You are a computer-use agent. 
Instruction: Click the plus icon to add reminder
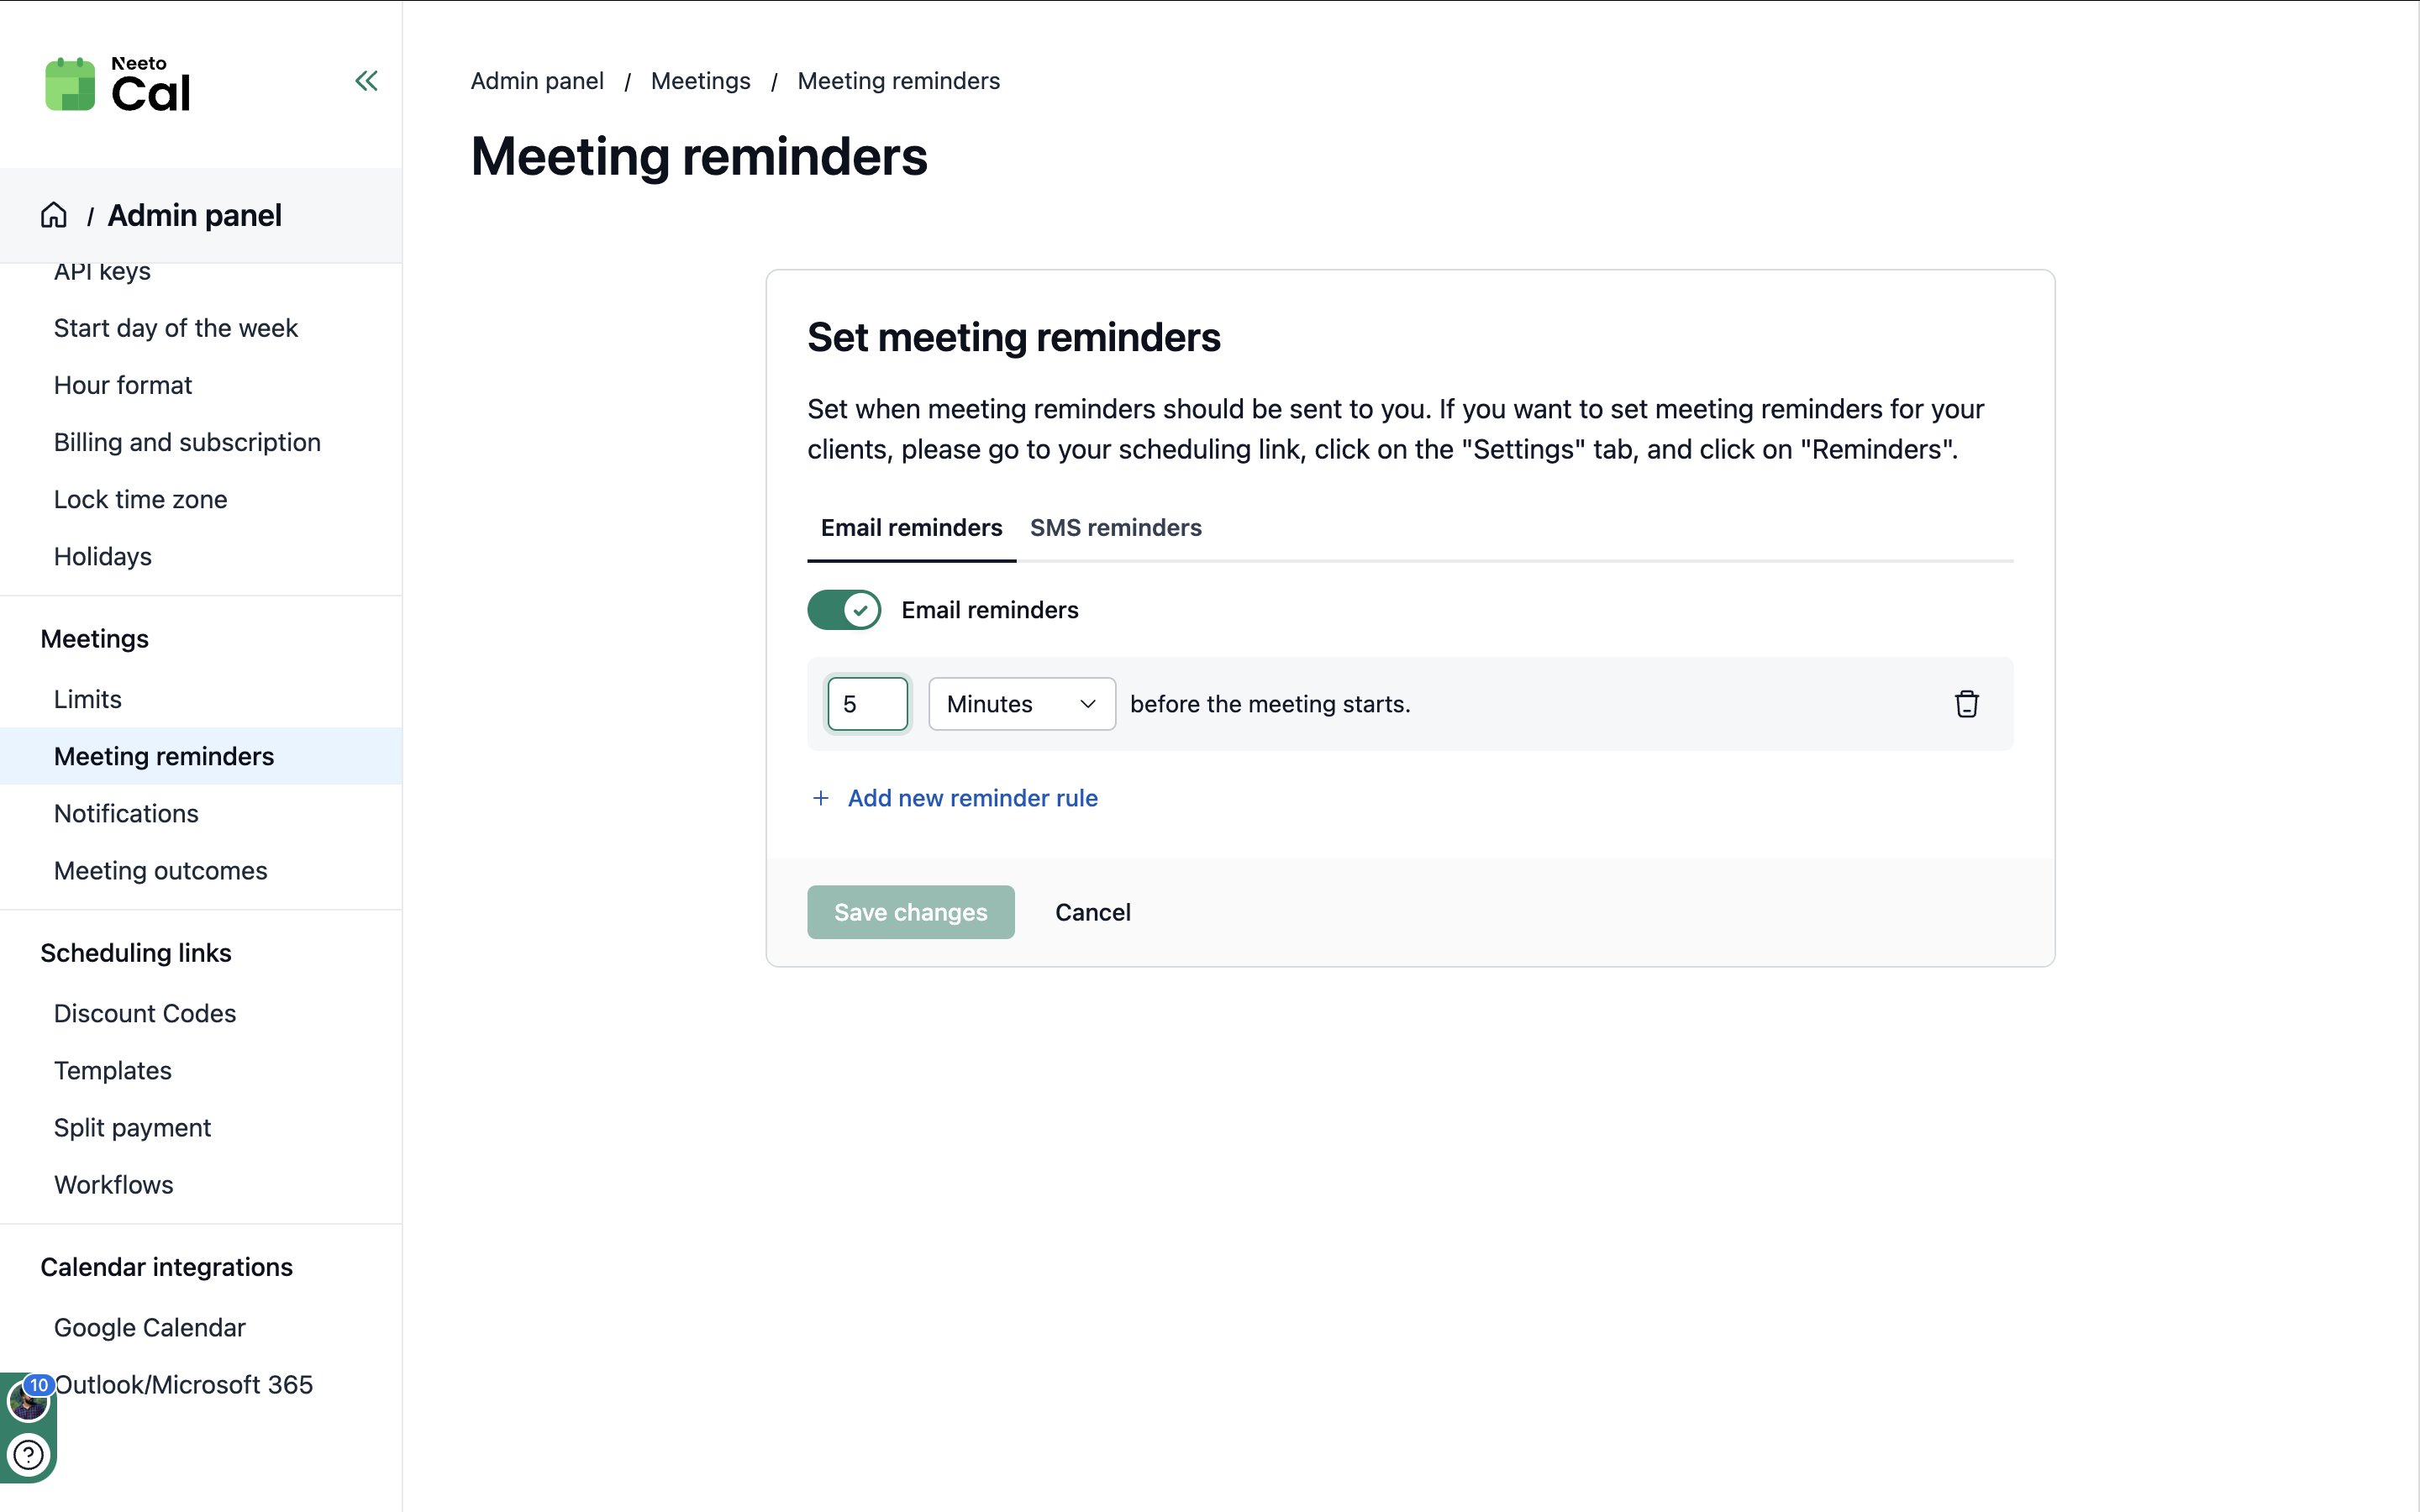(x=821, y=798)
